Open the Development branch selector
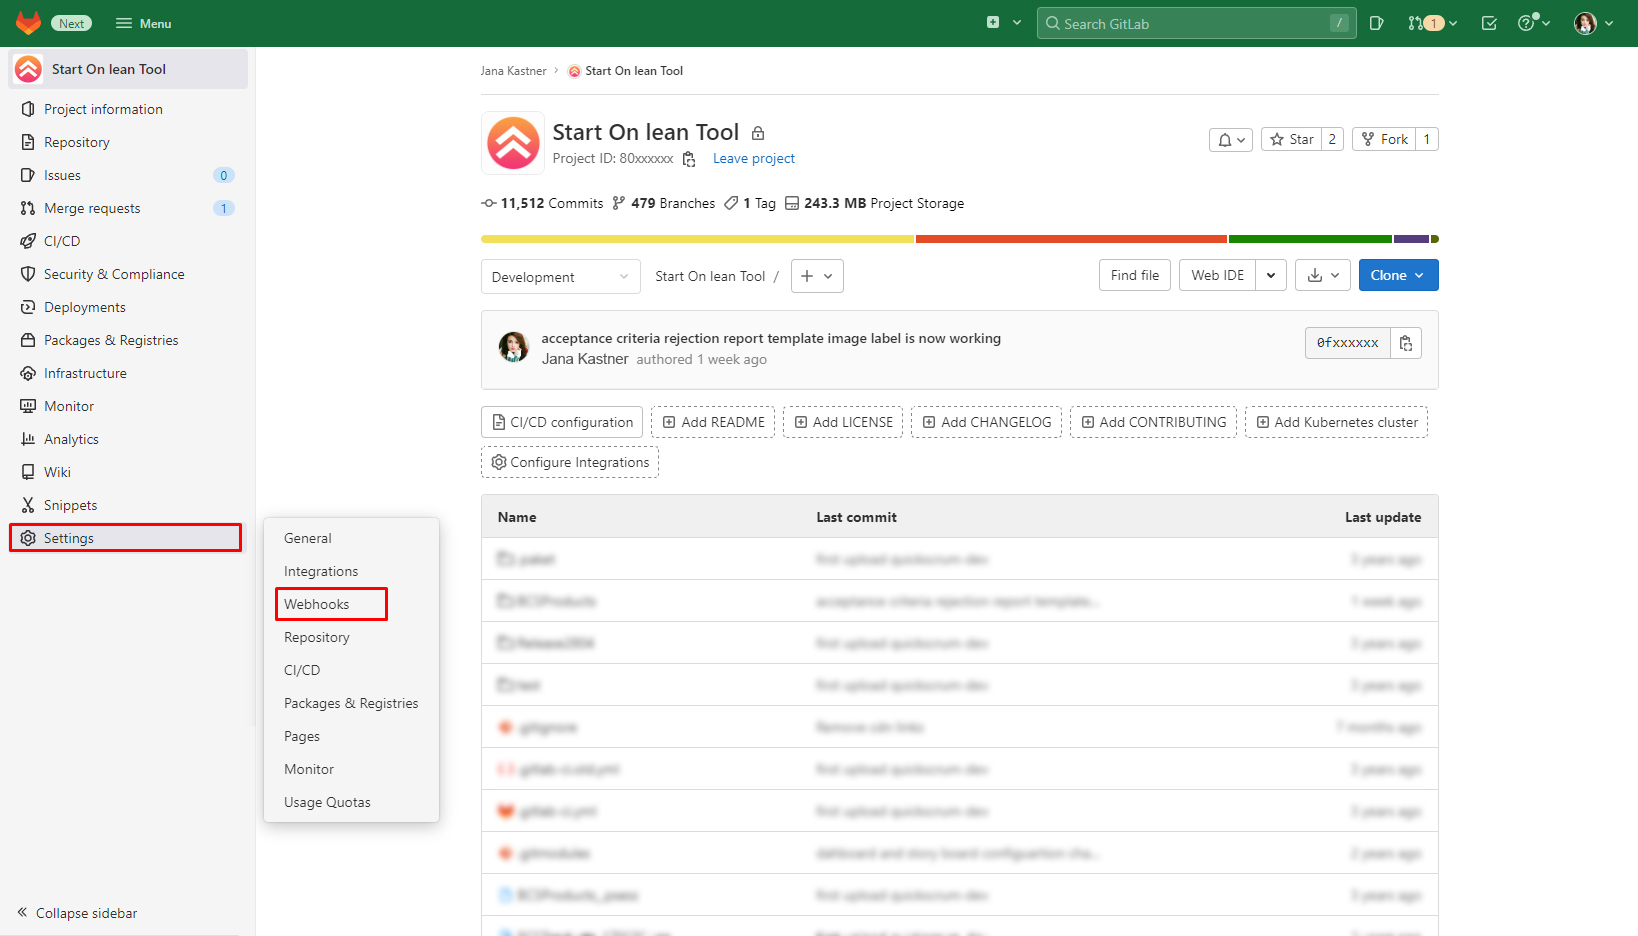Screen dimensions: 1638x936 [560, 277]
